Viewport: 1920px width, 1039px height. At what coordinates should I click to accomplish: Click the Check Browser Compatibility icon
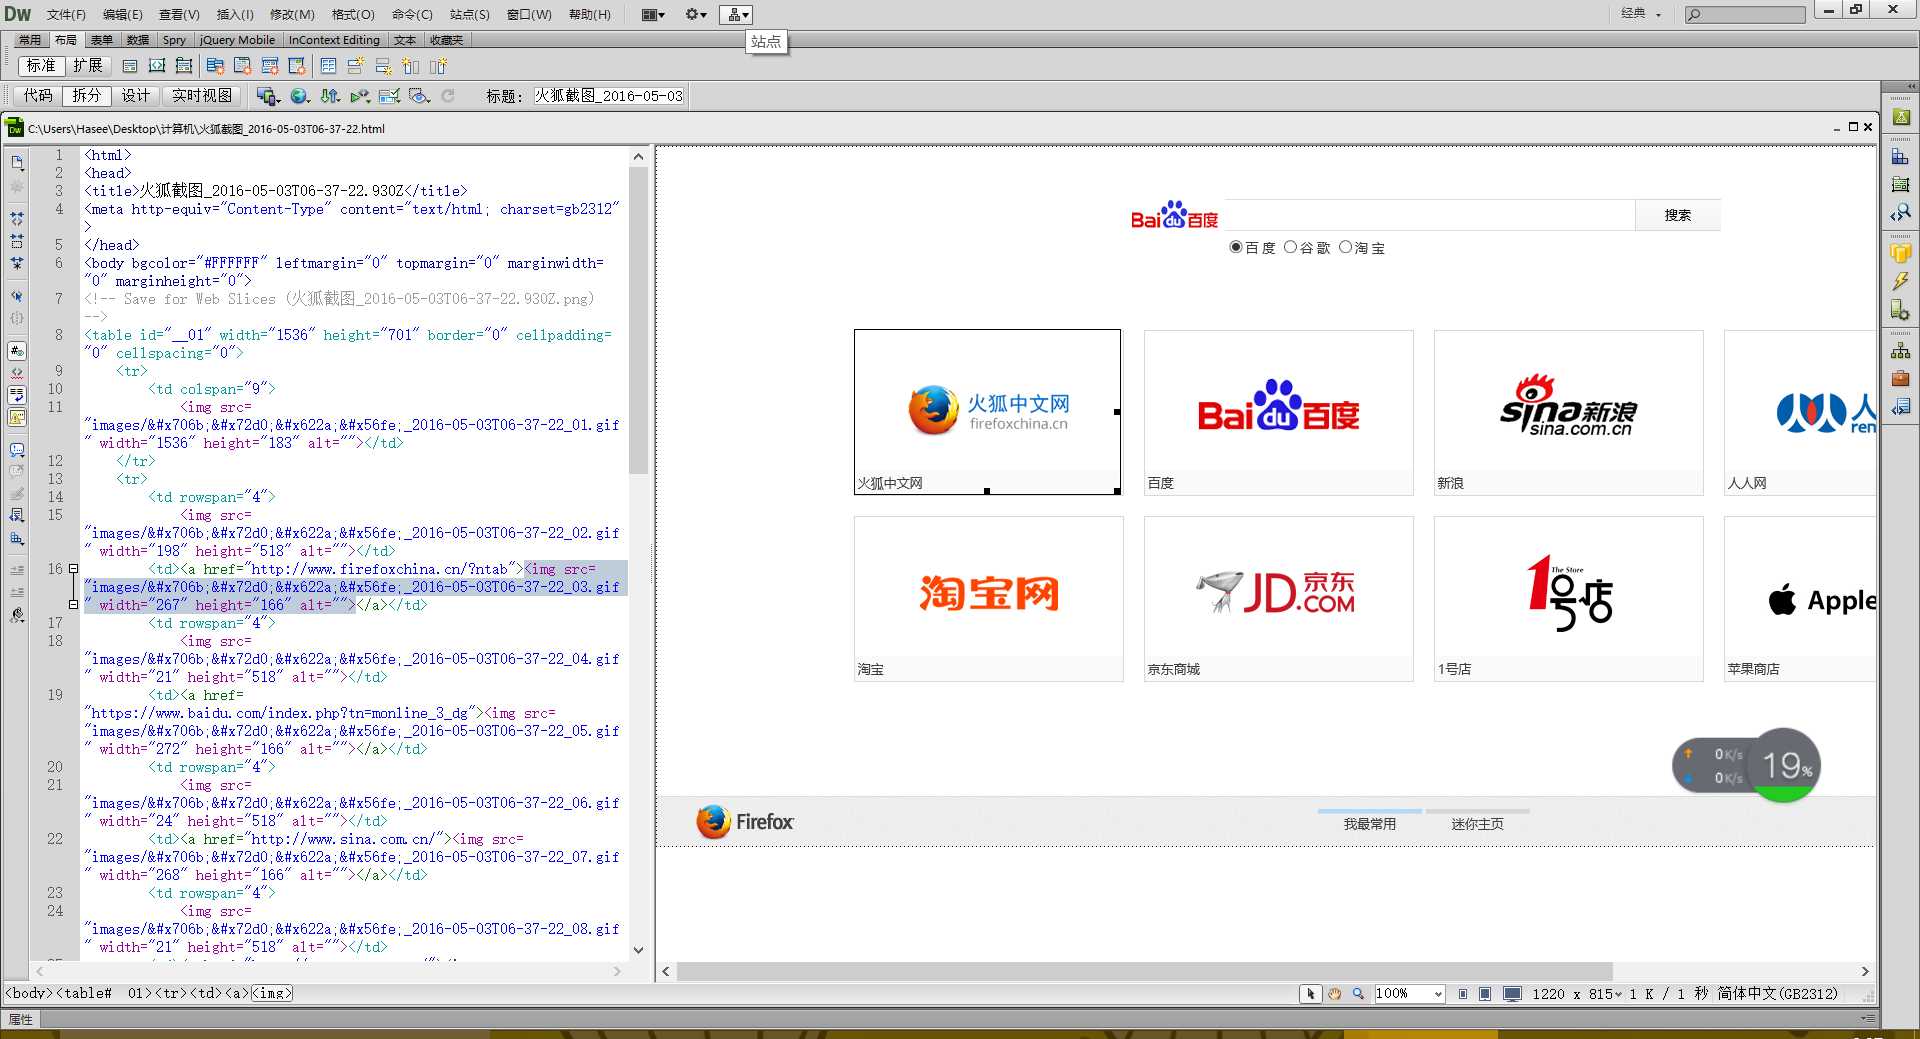[390, 96]
